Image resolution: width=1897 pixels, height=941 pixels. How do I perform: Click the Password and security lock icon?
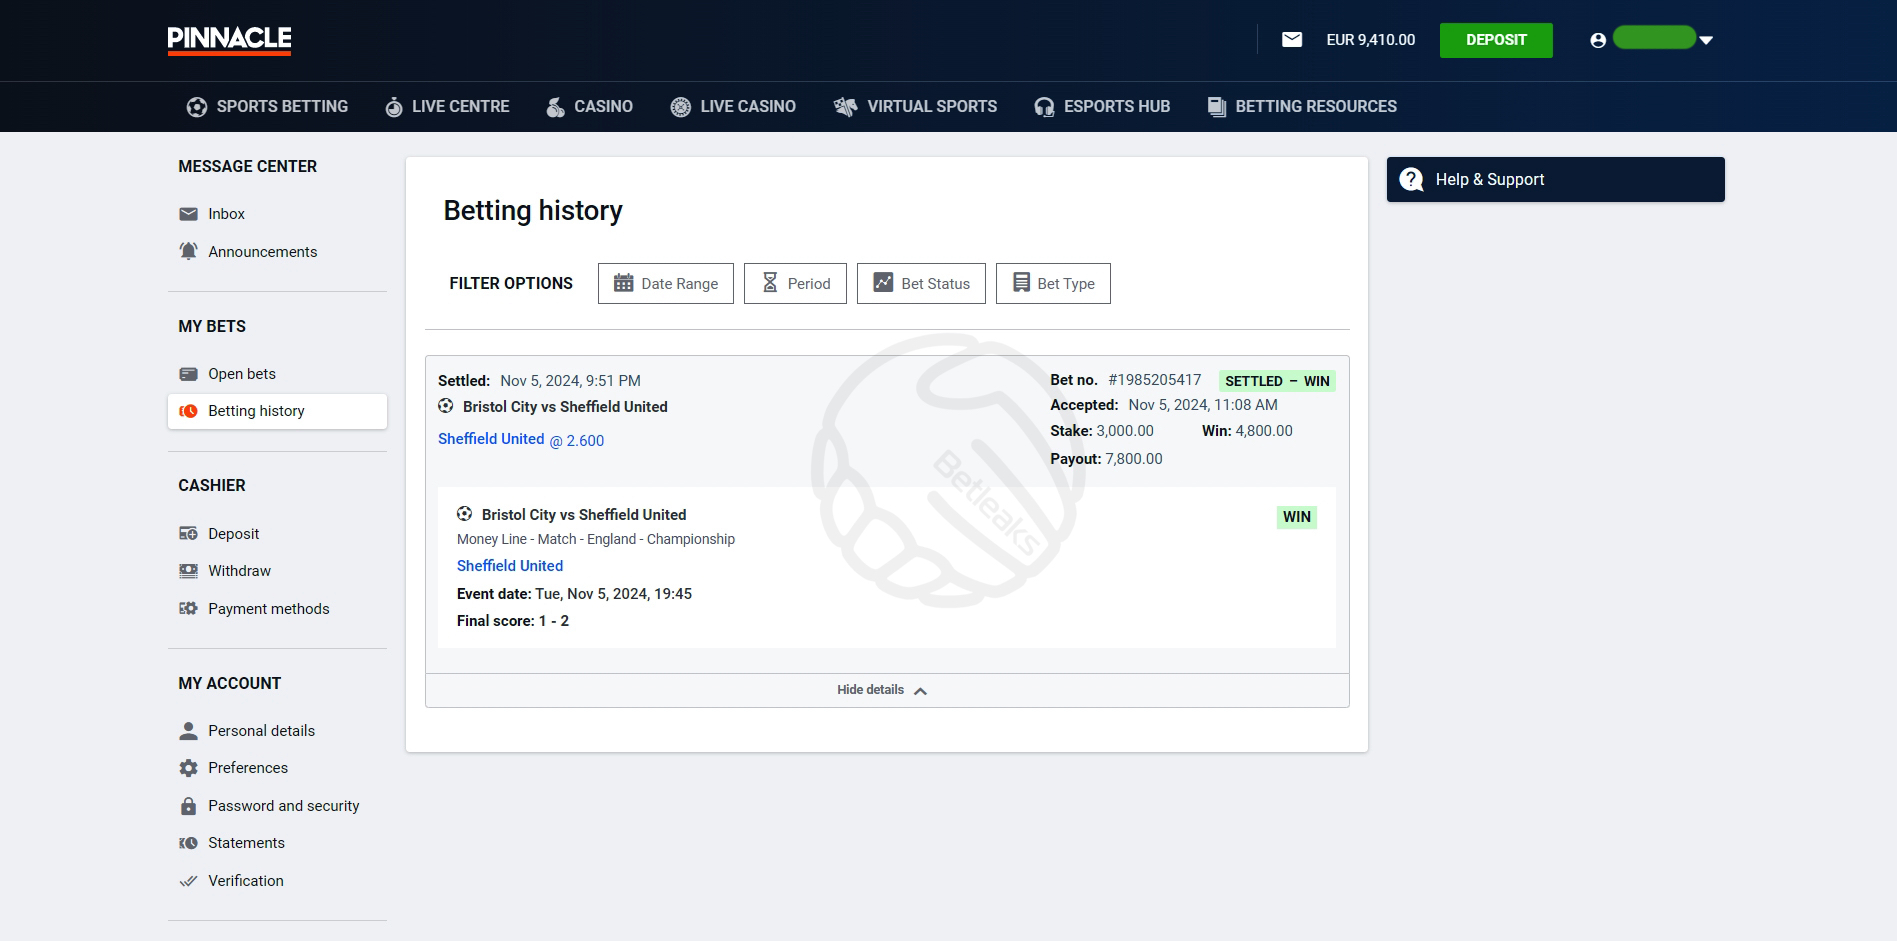pos(188,806)
